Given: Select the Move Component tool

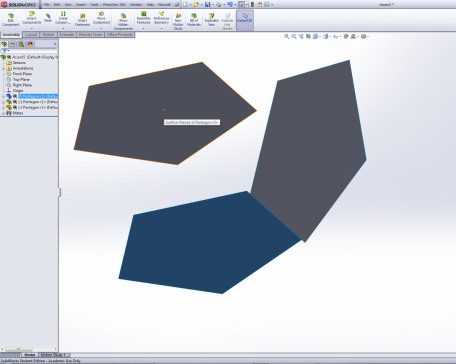Looking at the screenshot, I should click(101, 18).
